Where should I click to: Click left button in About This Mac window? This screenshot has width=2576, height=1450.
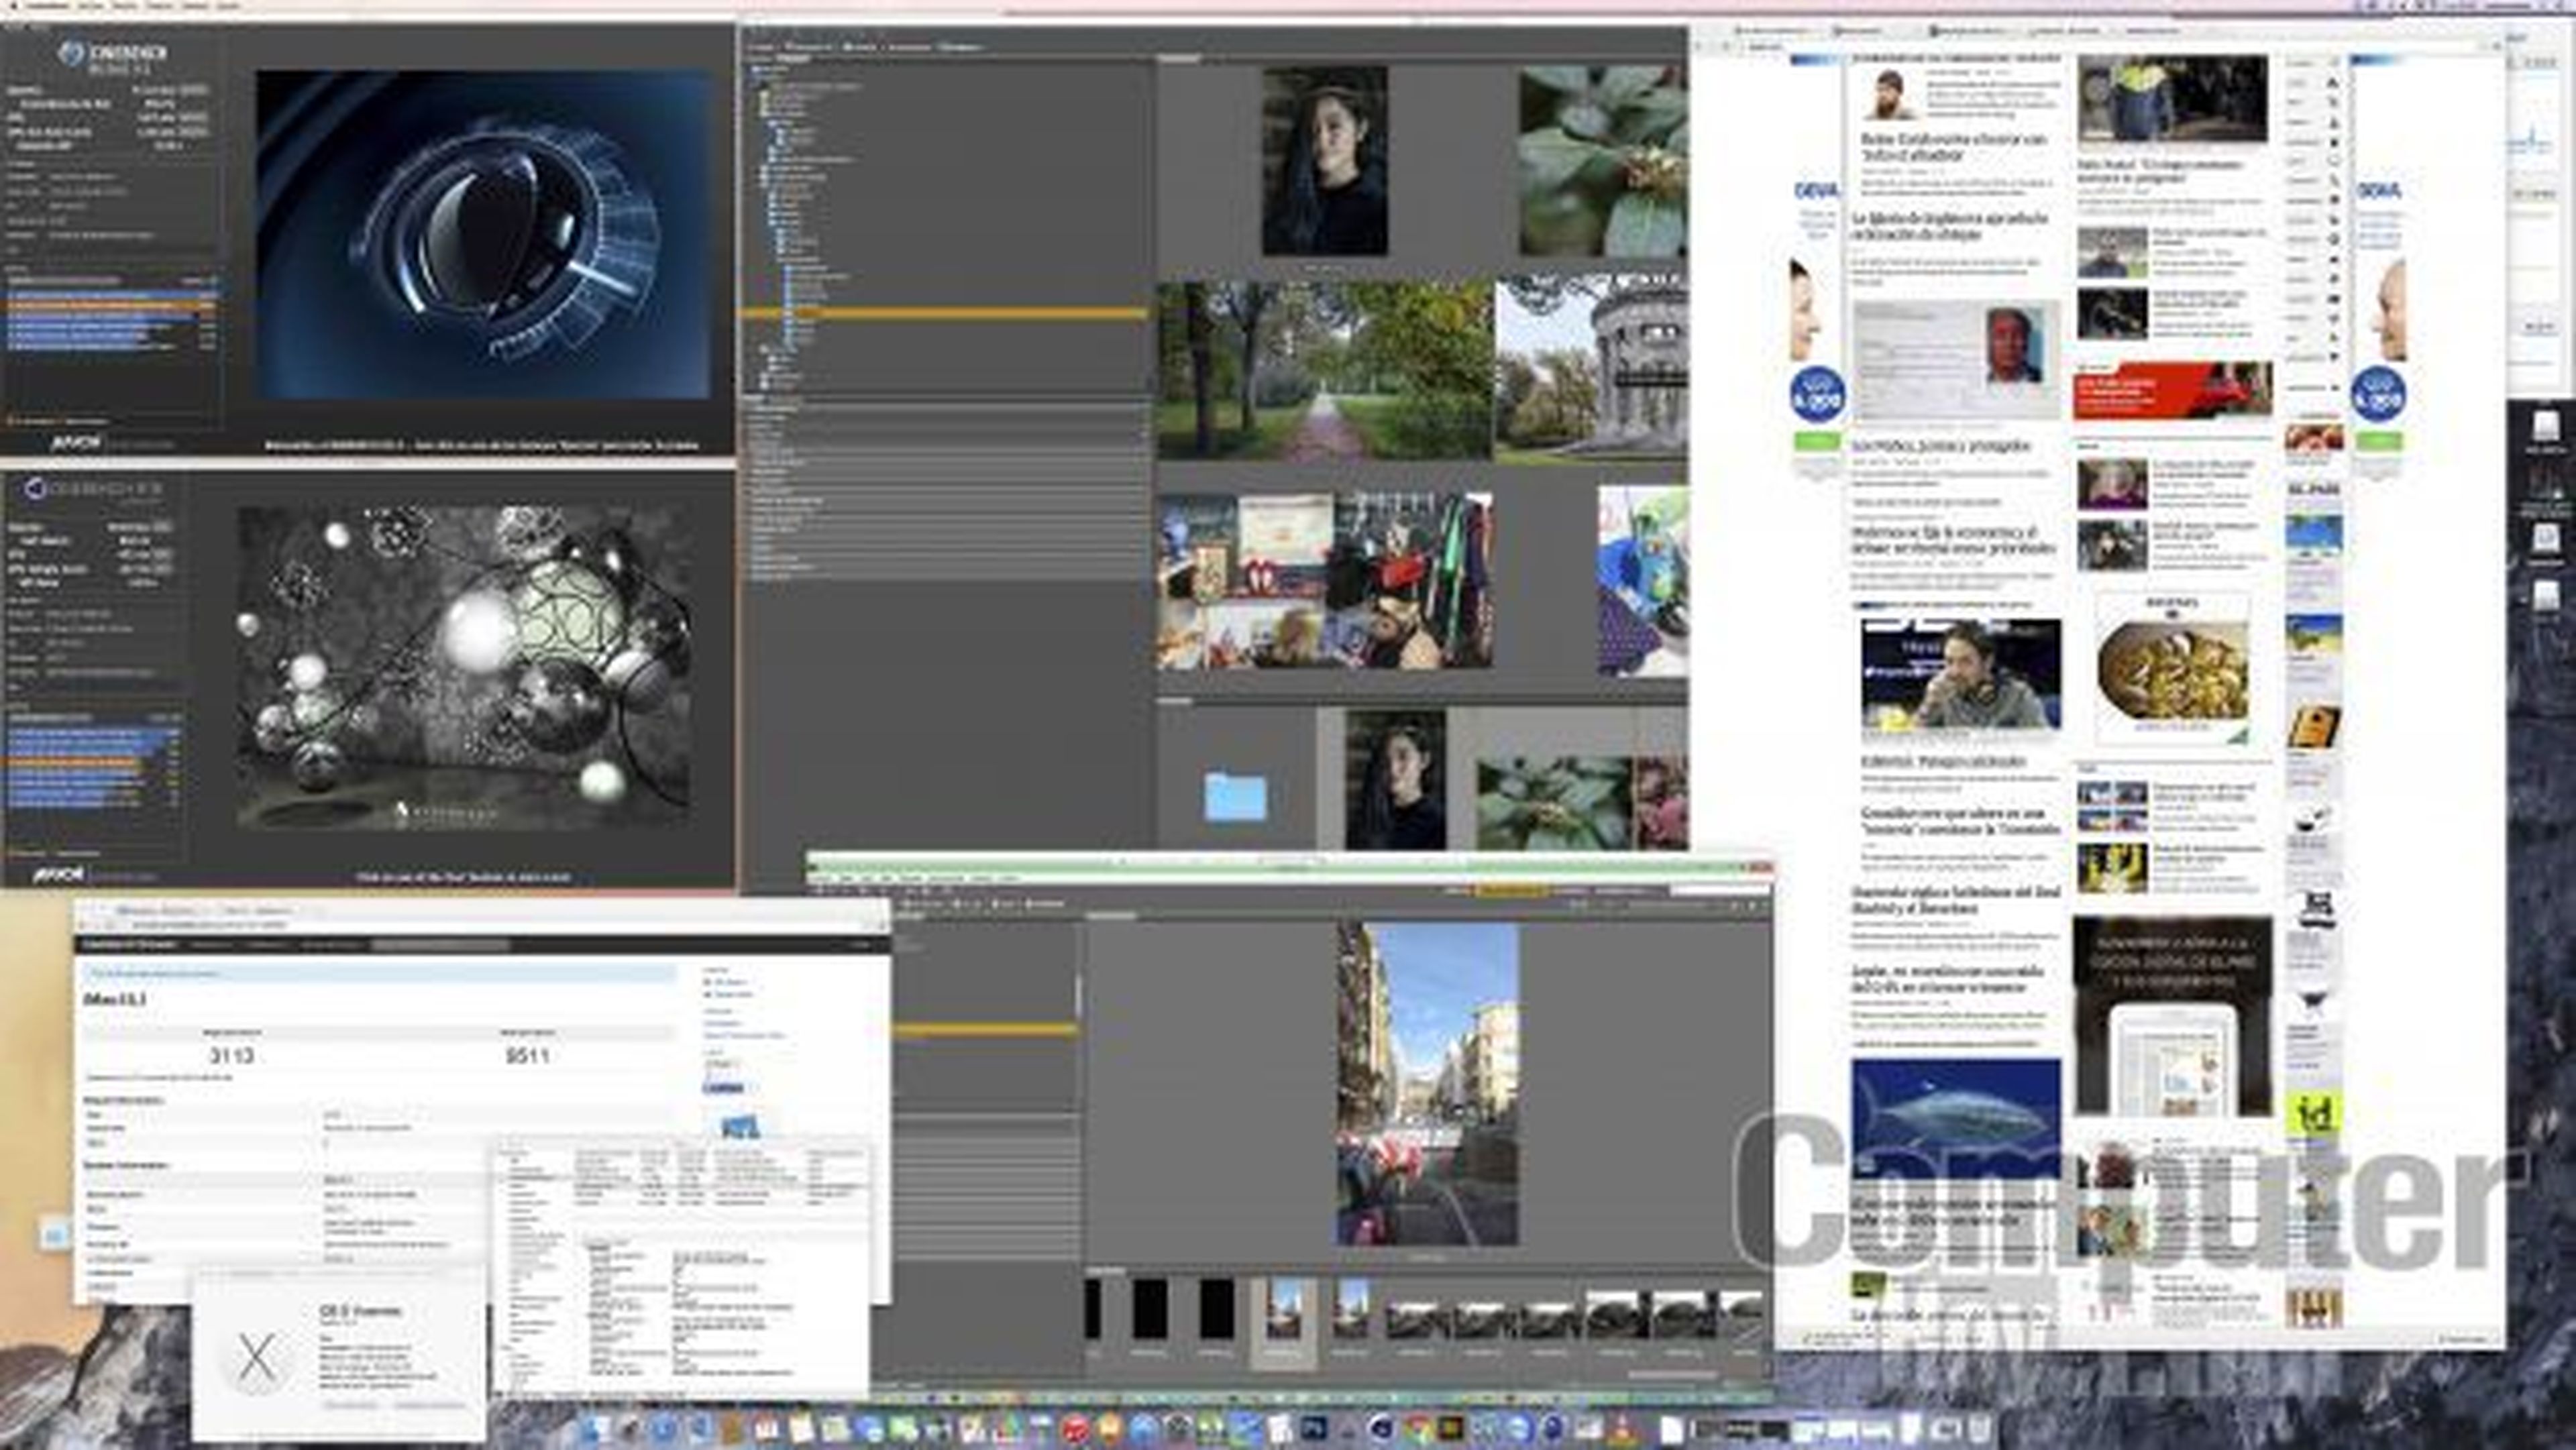(351, 1405)
